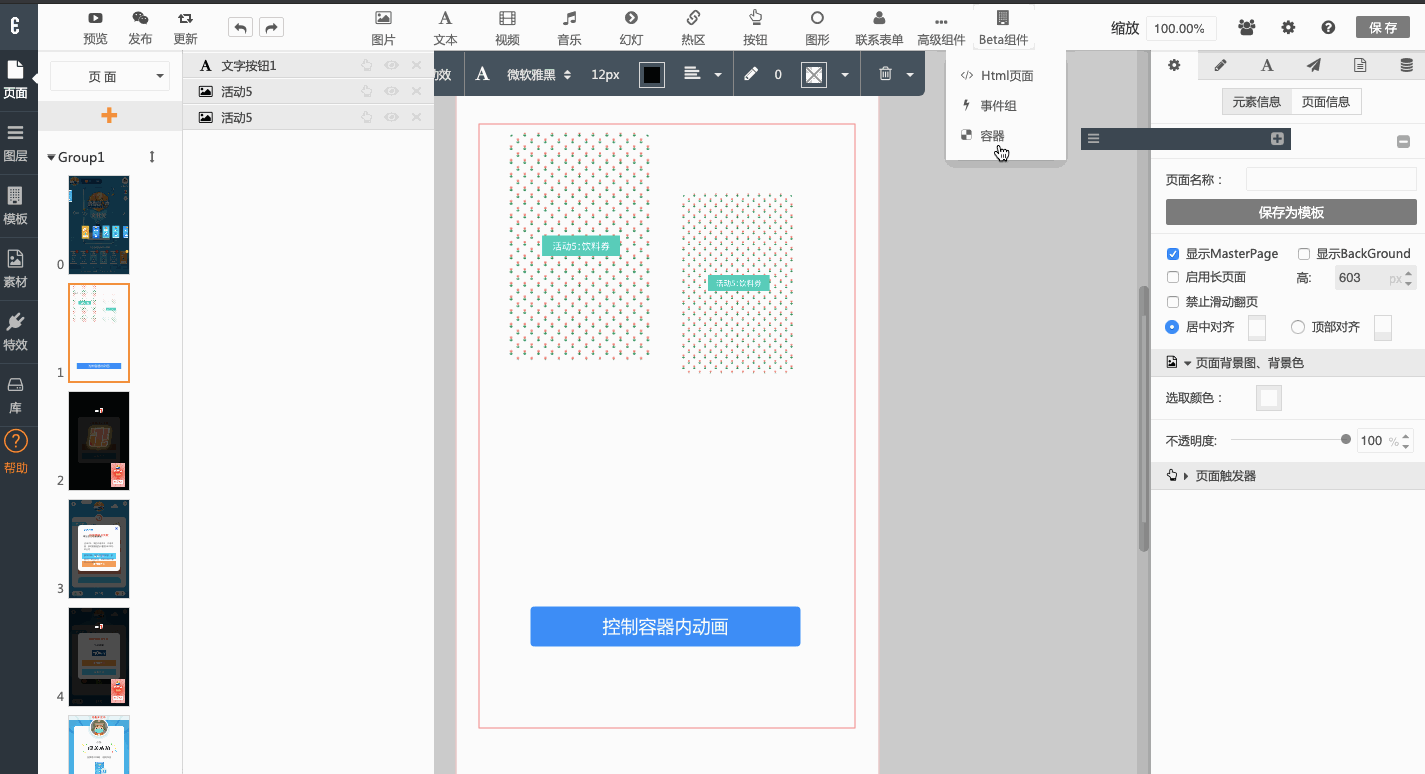
Task: Click the Preview (预览) play icon
Action: [x=95, y=18]
